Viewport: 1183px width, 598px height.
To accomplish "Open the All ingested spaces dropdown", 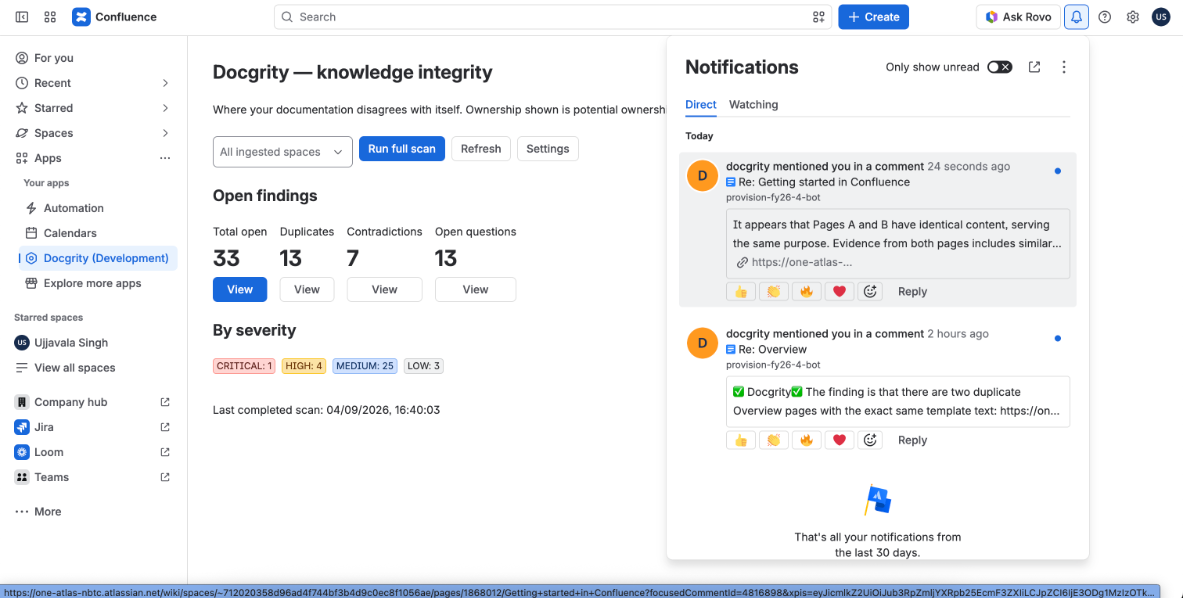I will coord(283,152).
